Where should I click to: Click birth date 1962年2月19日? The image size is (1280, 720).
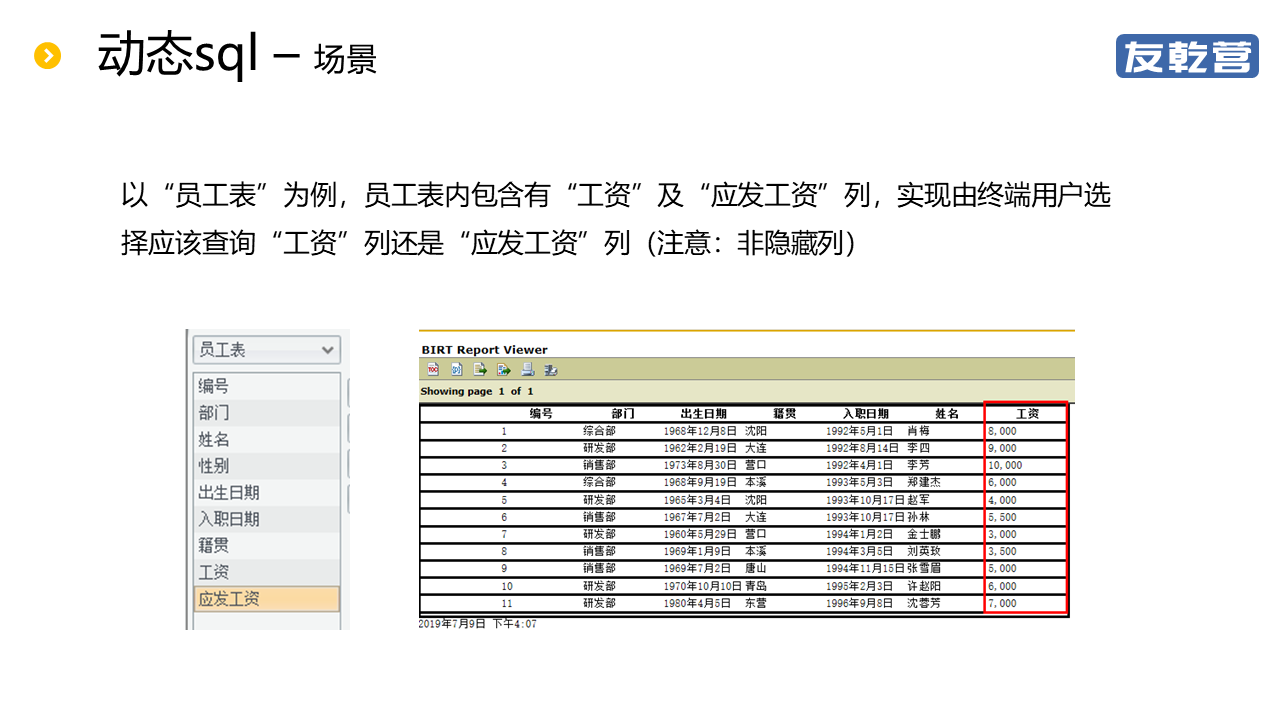[700, 448]
